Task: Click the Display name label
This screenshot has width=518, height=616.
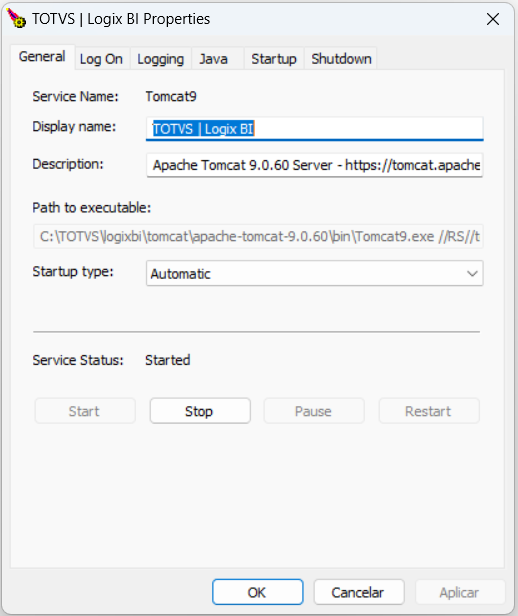Action: click(x=74, y=127)
